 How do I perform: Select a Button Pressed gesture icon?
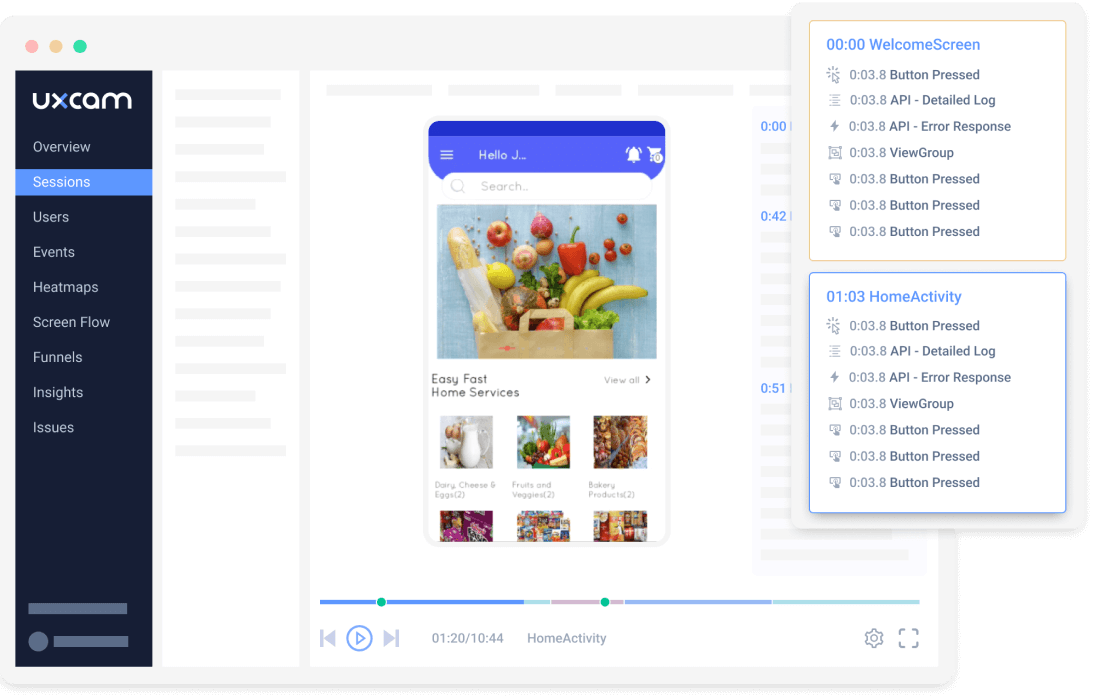coord(834,178)
